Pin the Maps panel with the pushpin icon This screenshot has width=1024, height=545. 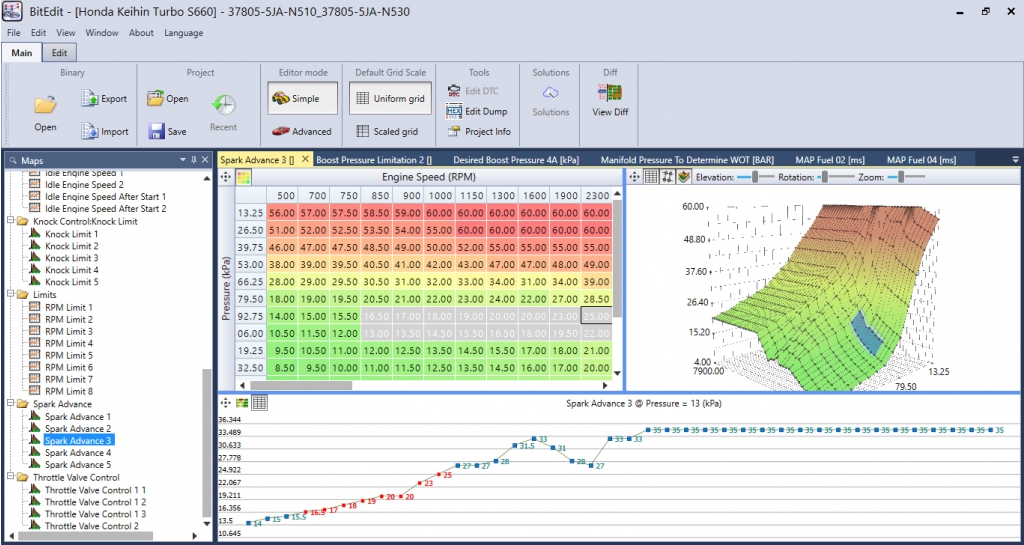[193, 159]
